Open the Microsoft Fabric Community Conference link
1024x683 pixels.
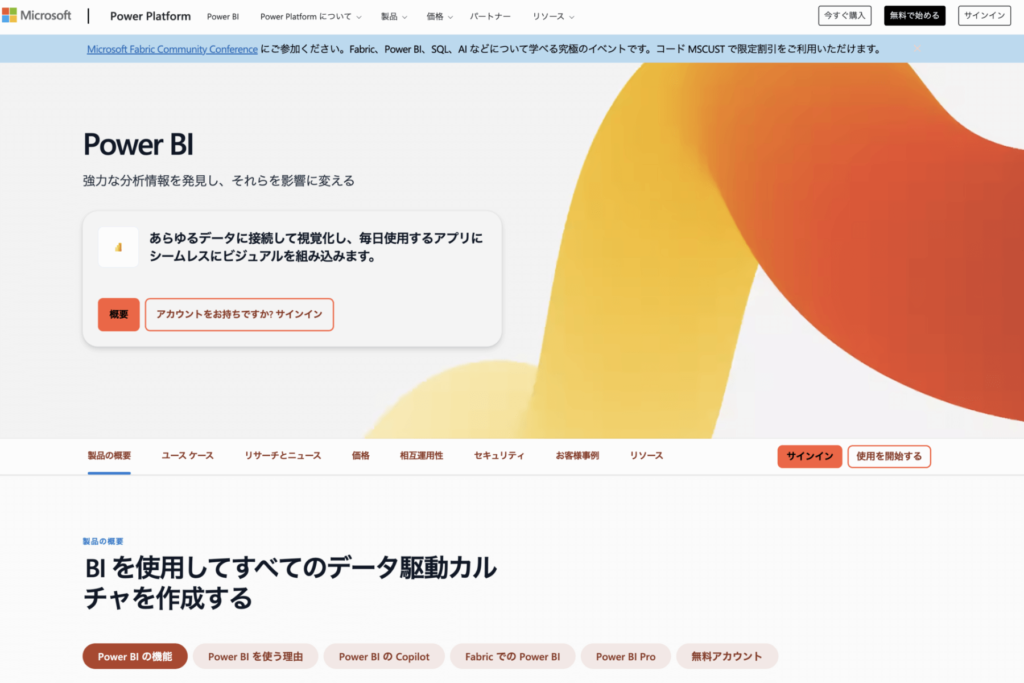coord(172,49)
